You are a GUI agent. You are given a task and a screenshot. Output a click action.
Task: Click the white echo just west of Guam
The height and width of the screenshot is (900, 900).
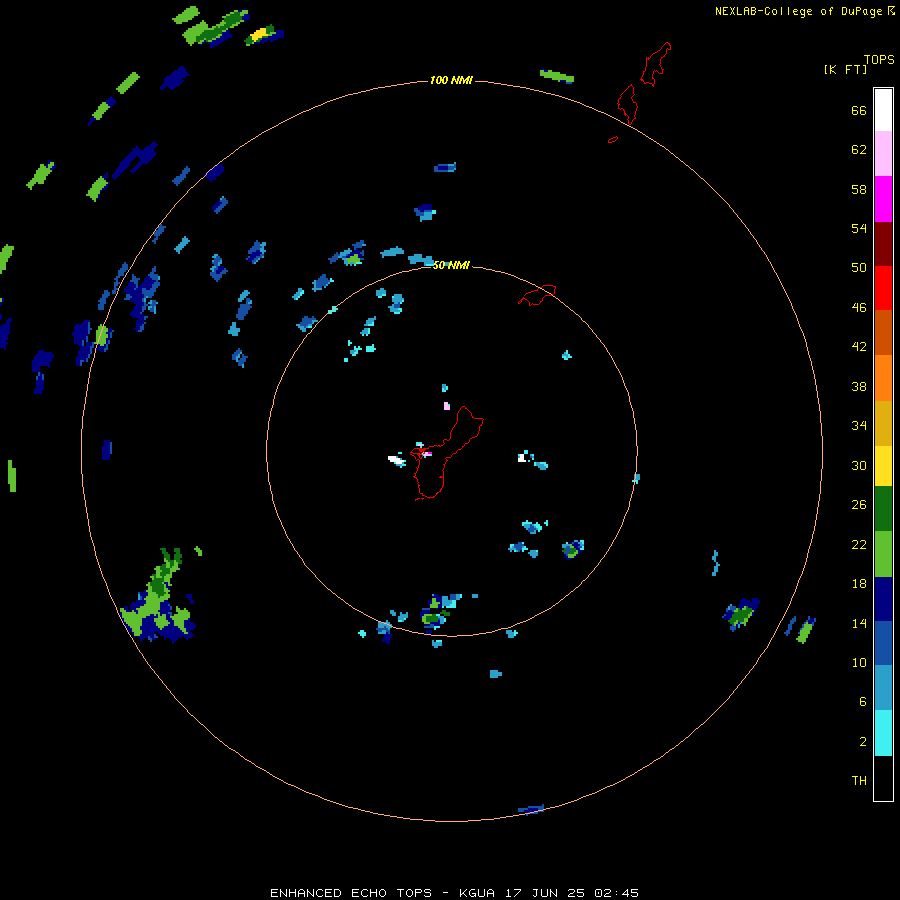point(396,460)
